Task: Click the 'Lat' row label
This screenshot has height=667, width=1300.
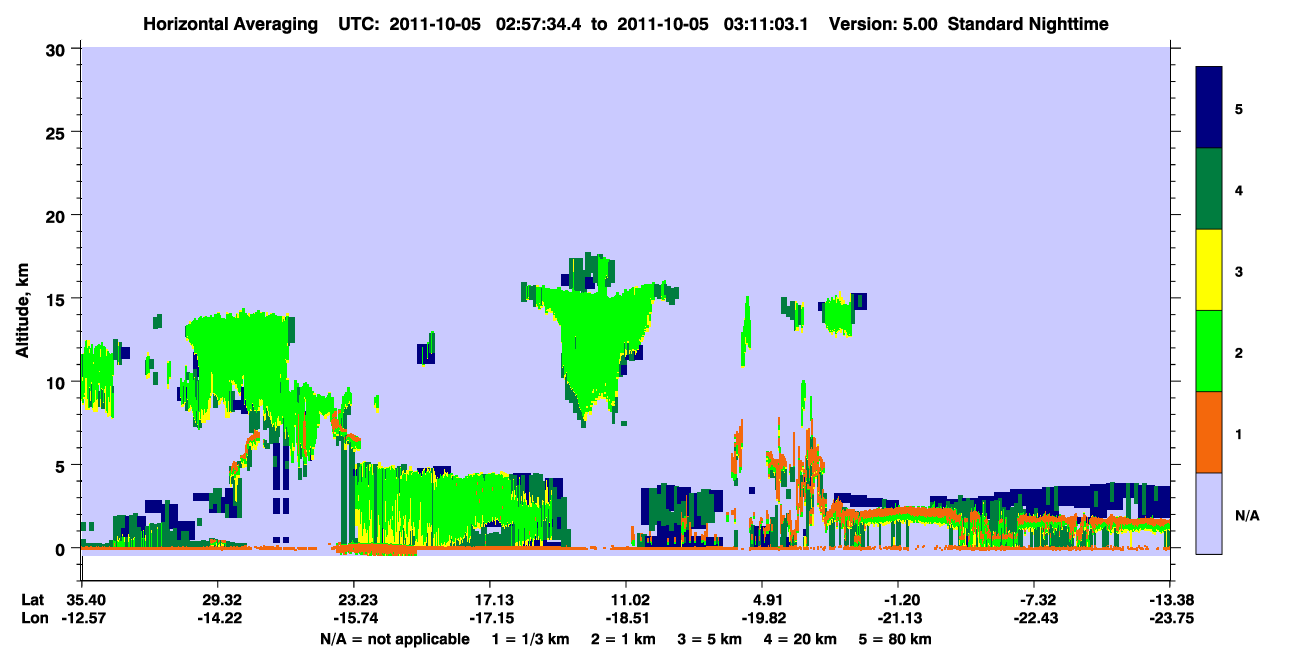Action: [x=33, y=599]
